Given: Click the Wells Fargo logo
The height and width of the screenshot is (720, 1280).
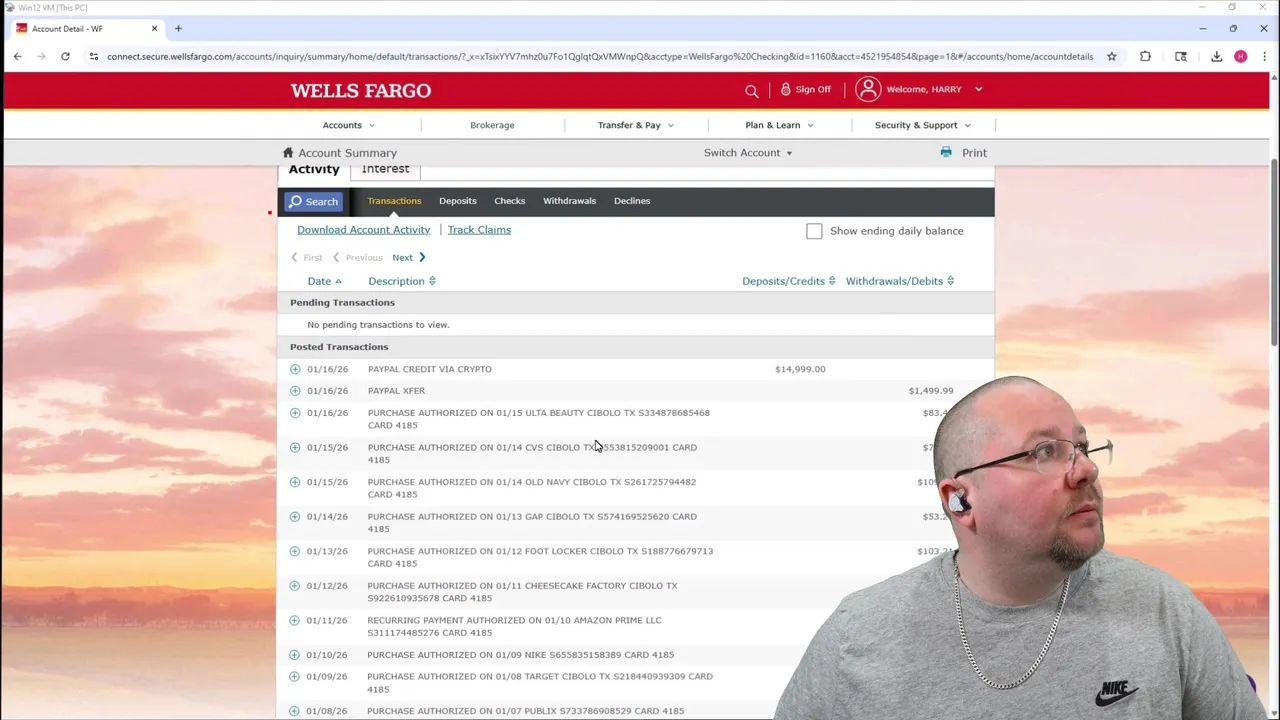Looking at the screenshot, I should (361, 91).
